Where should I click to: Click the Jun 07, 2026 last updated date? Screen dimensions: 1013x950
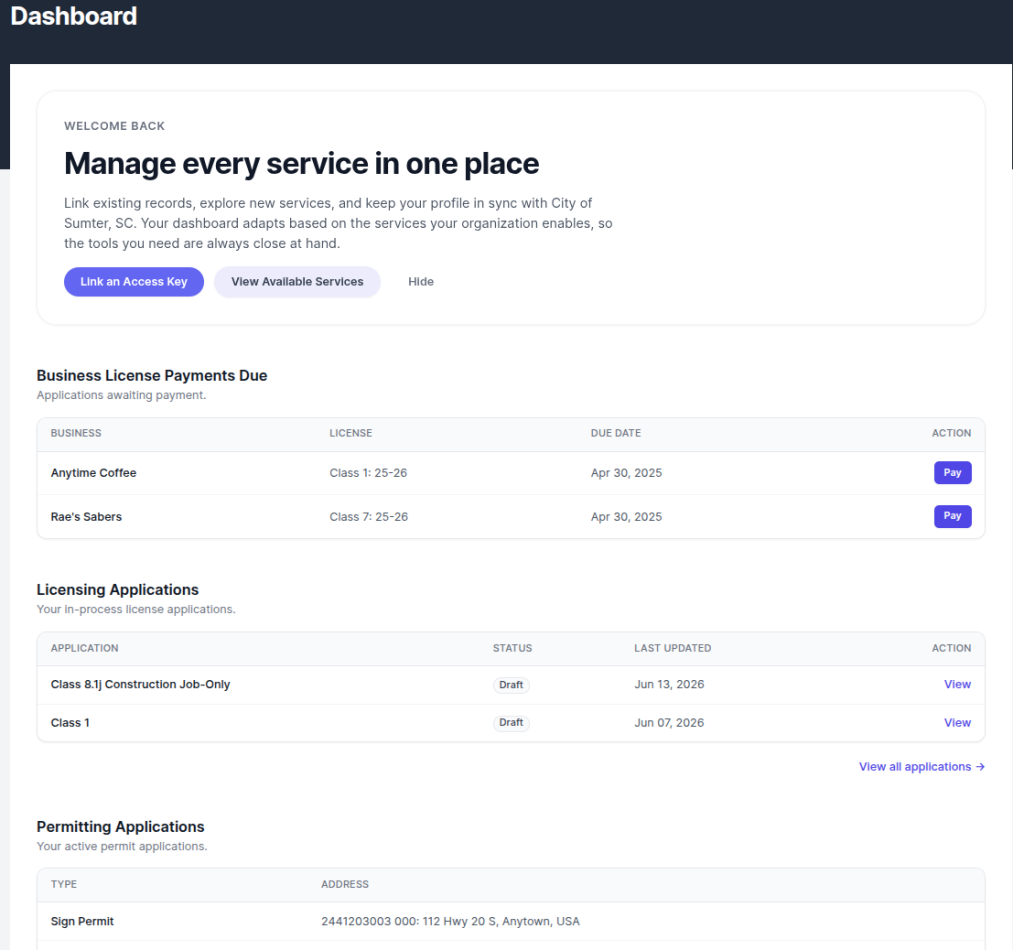(x=669, y=723)
